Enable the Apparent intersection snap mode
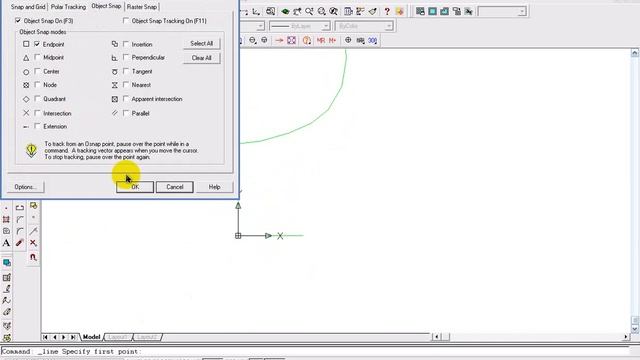The image size is (640, 360). point(126,99)
